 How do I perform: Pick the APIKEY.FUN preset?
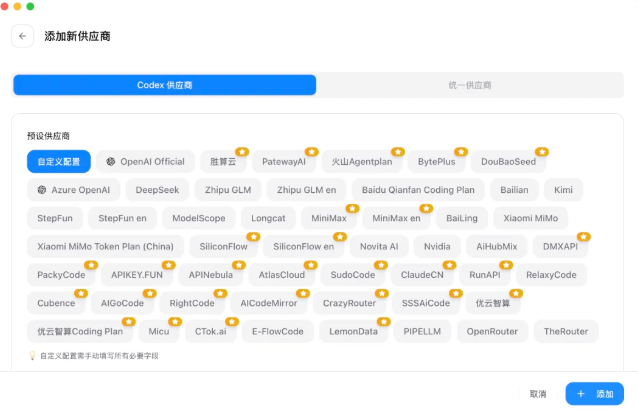click(137, 275)
